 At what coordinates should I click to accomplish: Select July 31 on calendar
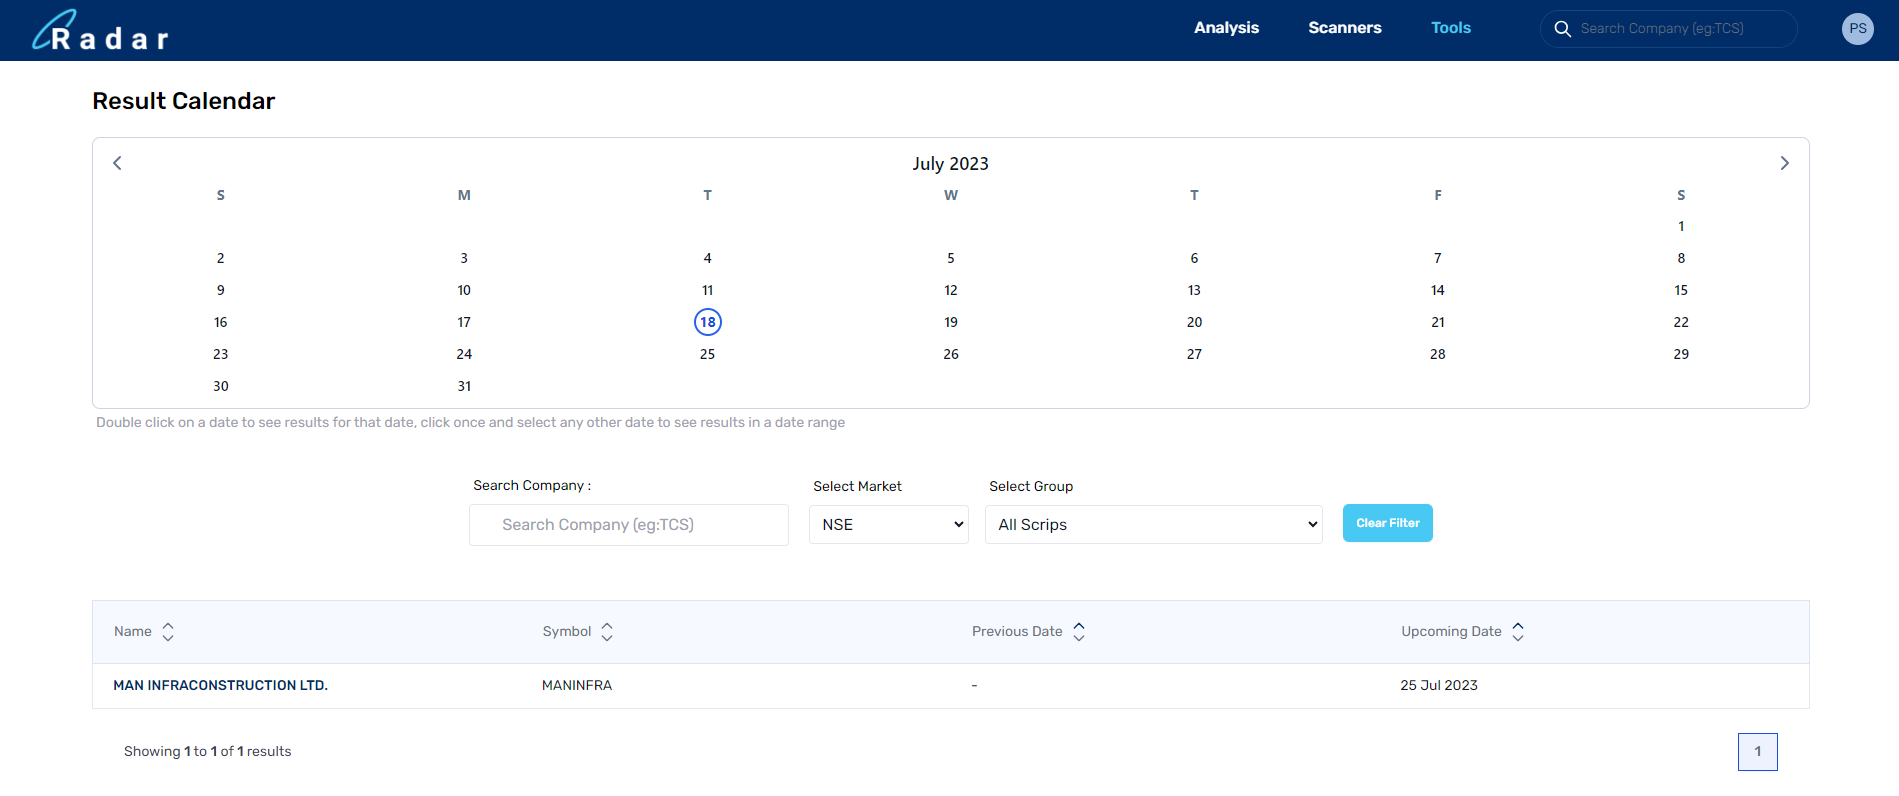pyautogui.click(x=464, y=386)
